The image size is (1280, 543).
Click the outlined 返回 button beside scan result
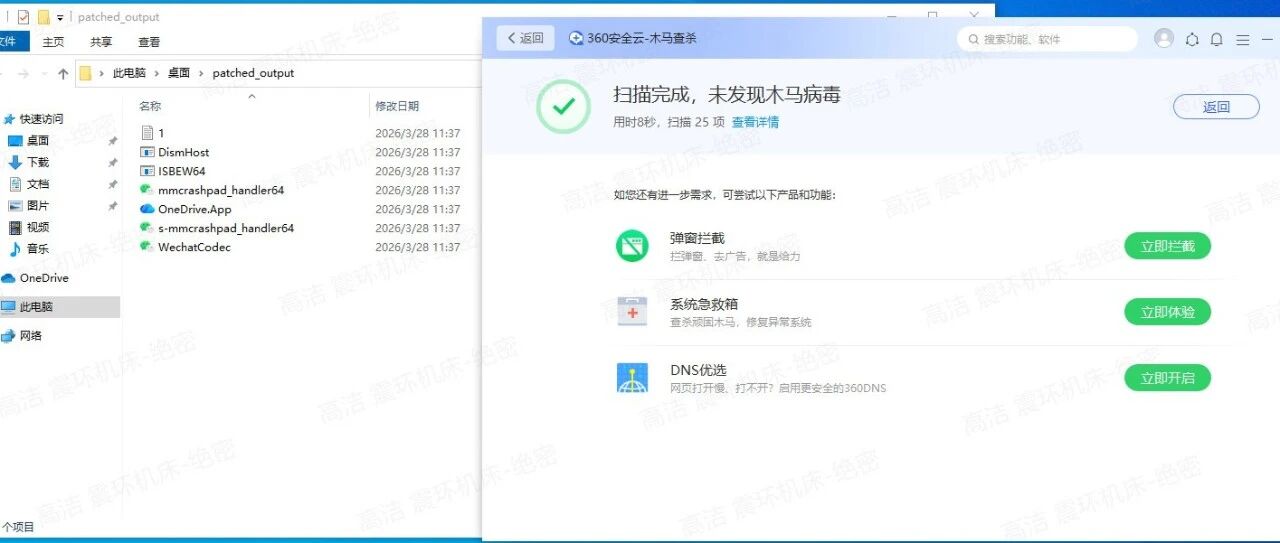1216,107
